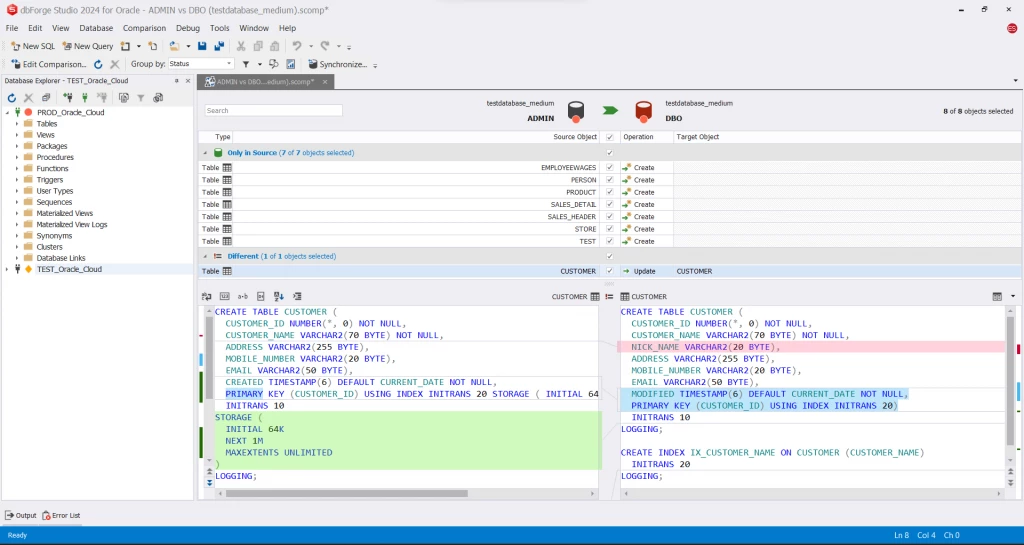Refresh the Database Explorer tree
The height and width of the screenshot is (545, 1024).
pos(12,98)
